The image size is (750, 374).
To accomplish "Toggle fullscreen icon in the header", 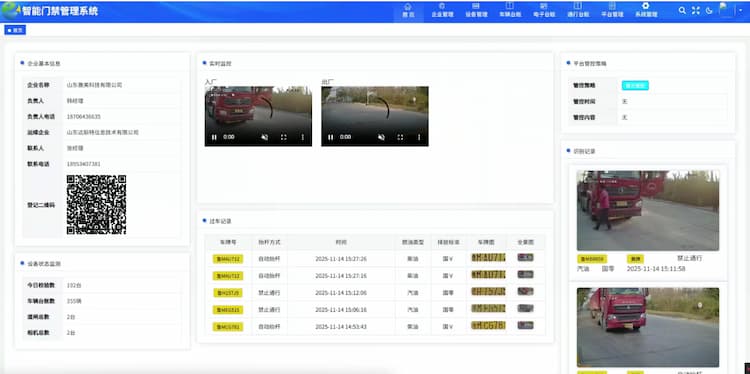I will [x=696, y=11].
